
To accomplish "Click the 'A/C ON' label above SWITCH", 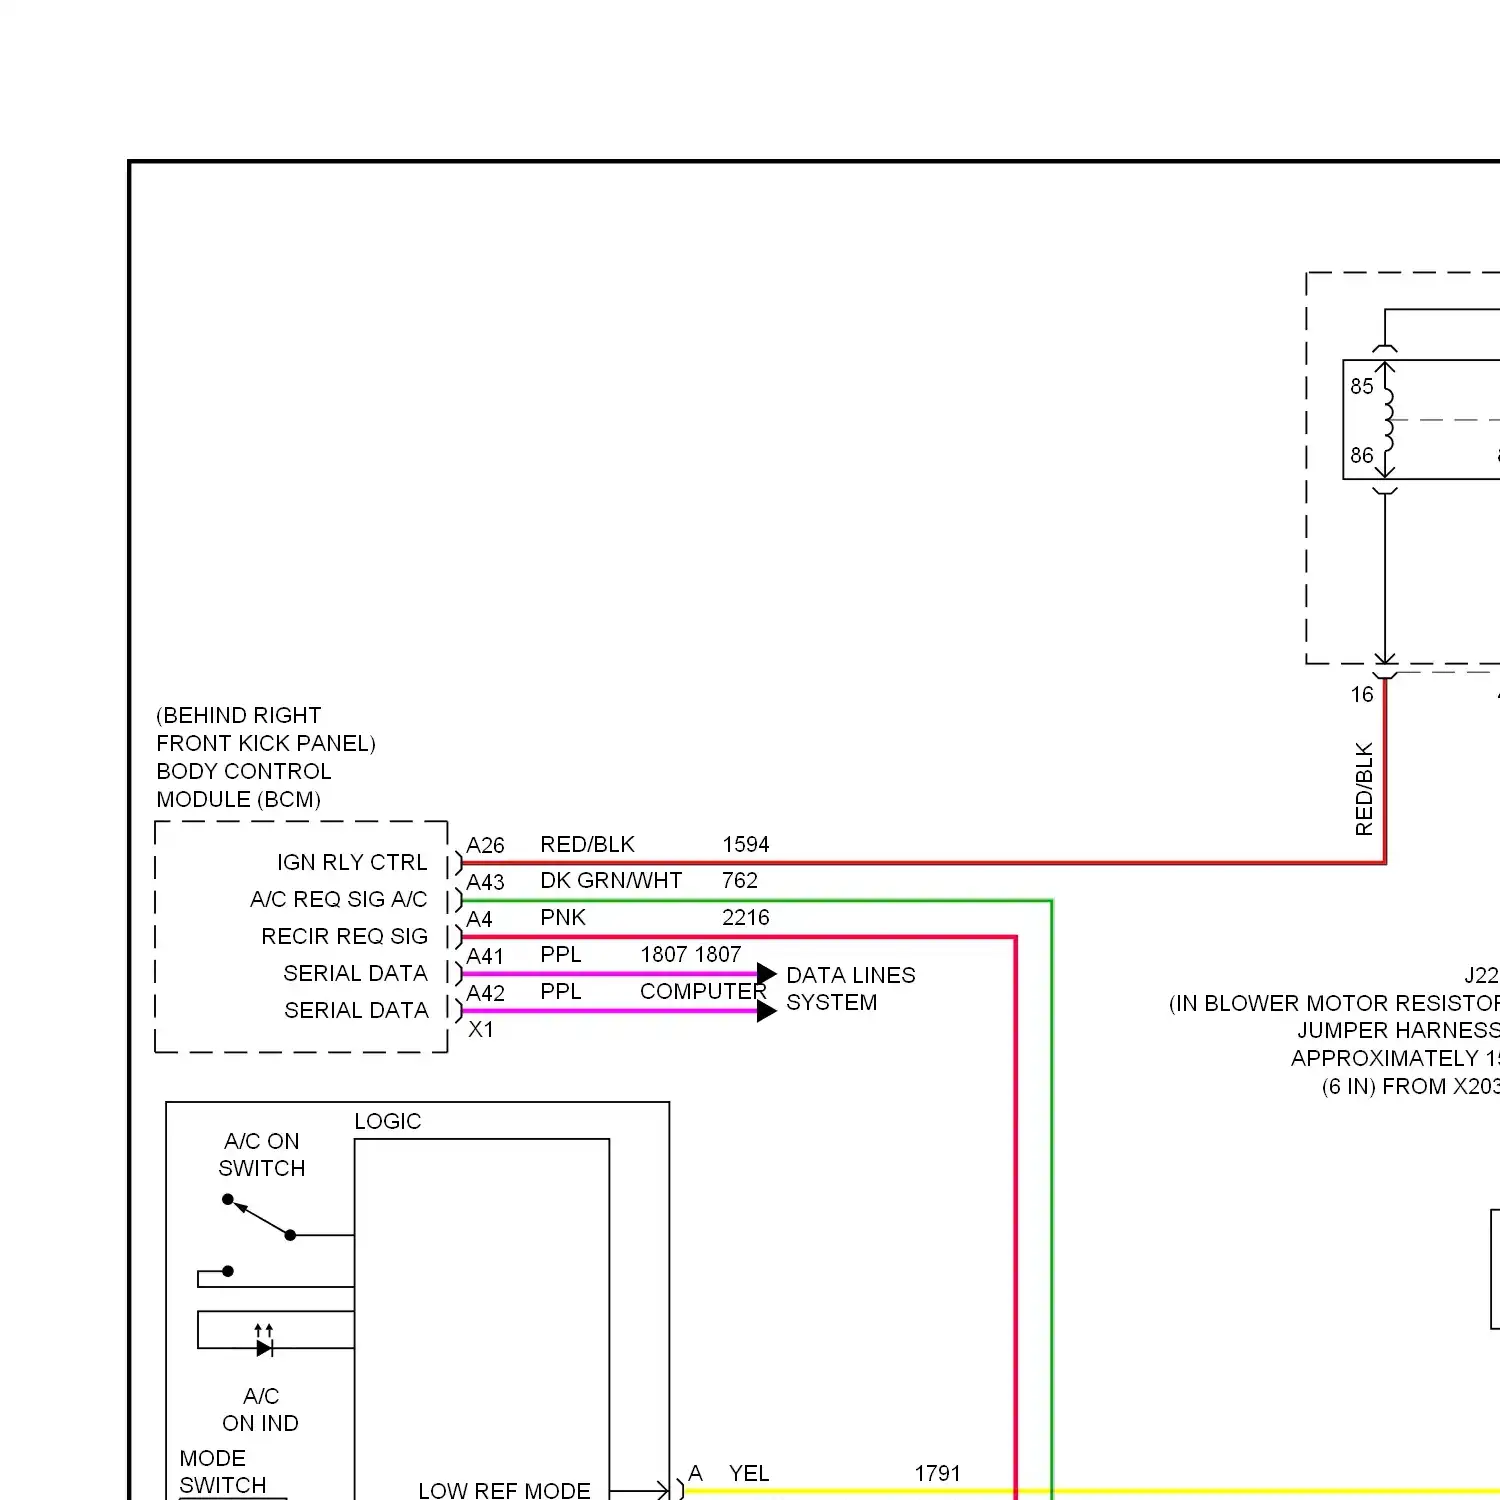I will pos(262,1141).
